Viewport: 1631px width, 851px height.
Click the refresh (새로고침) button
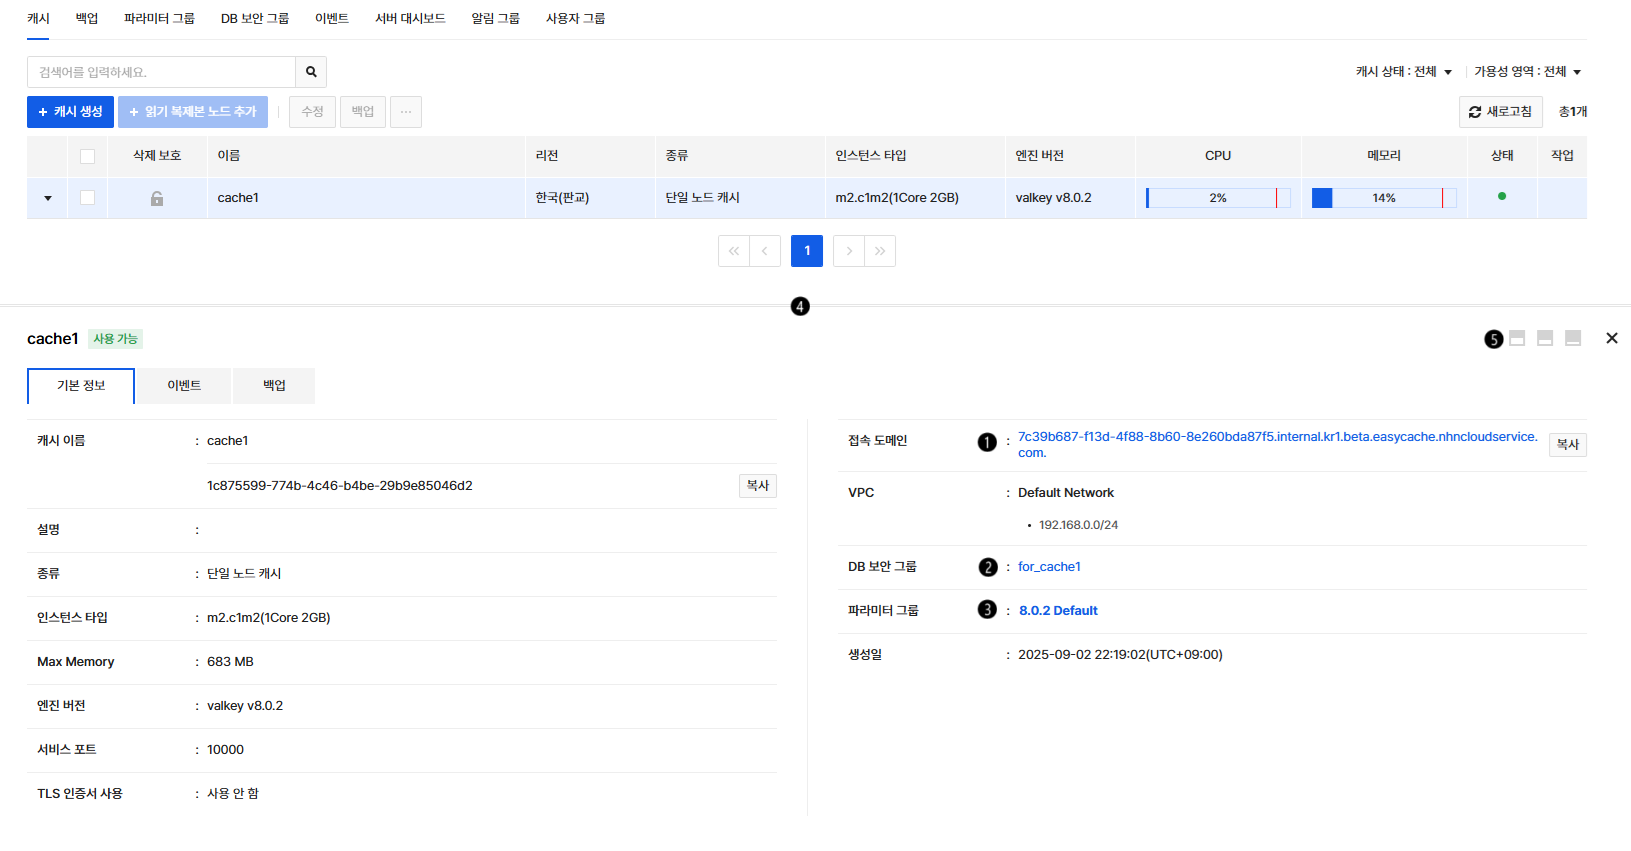pos(1500,112)
